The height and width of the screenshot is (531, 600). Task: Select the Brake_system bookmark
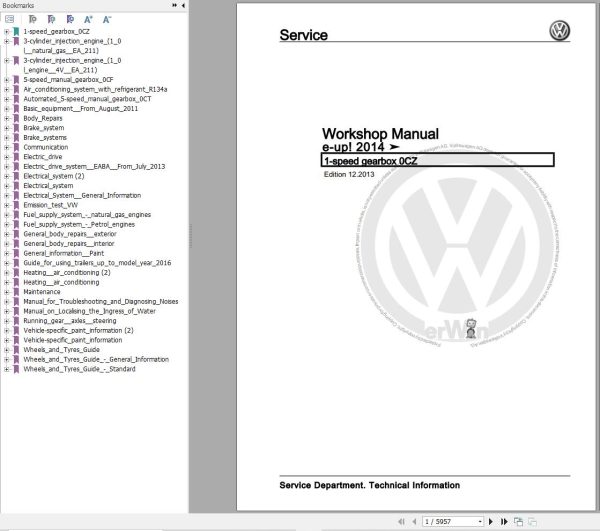(x=44, y=128)
